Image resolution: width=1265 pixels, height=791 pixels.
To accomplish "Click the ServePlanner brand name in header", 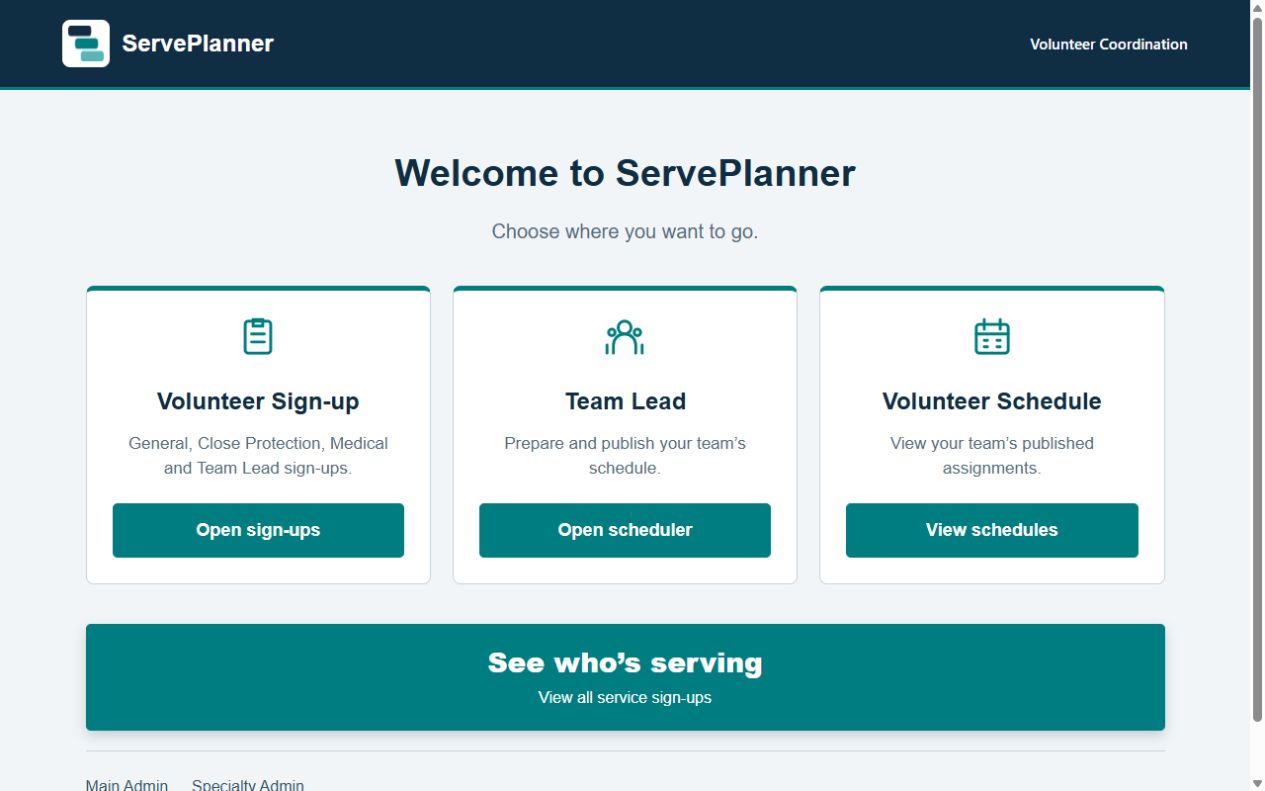I will tap(198, 44).
